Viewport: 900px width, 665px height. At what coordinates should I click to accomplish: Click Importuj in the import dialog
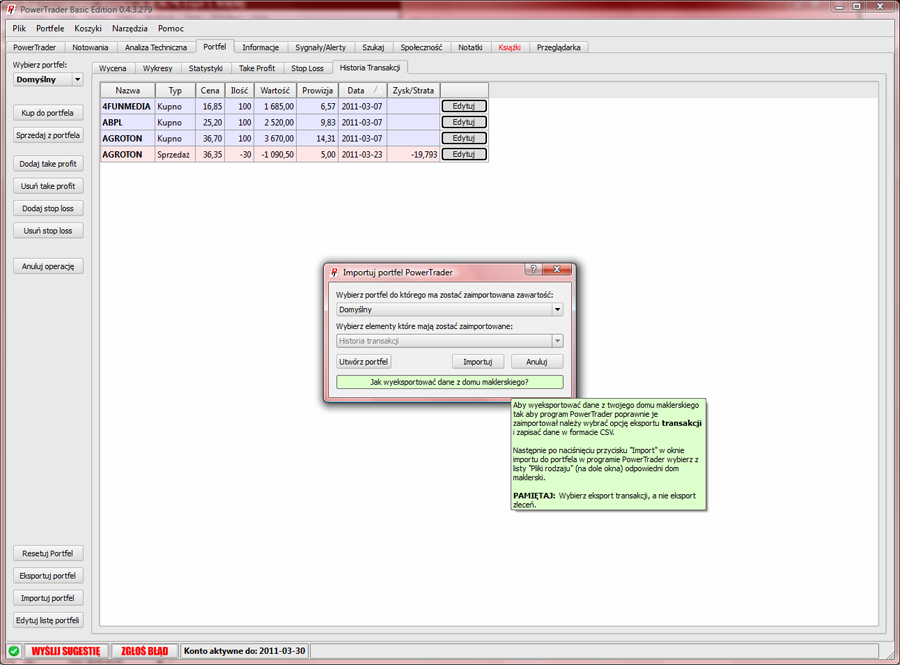(x=478, y=362)
